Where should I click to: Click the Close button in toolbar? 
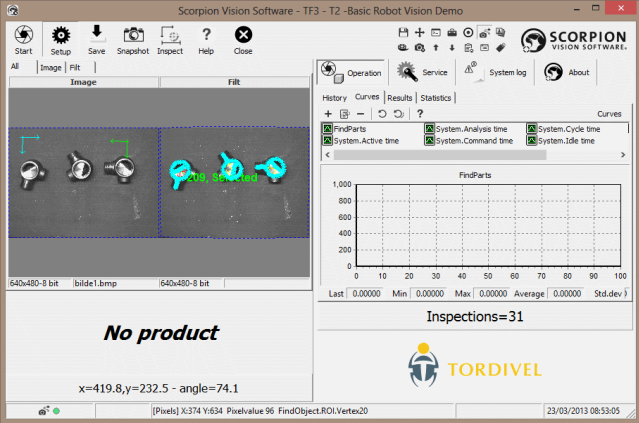click(243, 36)
